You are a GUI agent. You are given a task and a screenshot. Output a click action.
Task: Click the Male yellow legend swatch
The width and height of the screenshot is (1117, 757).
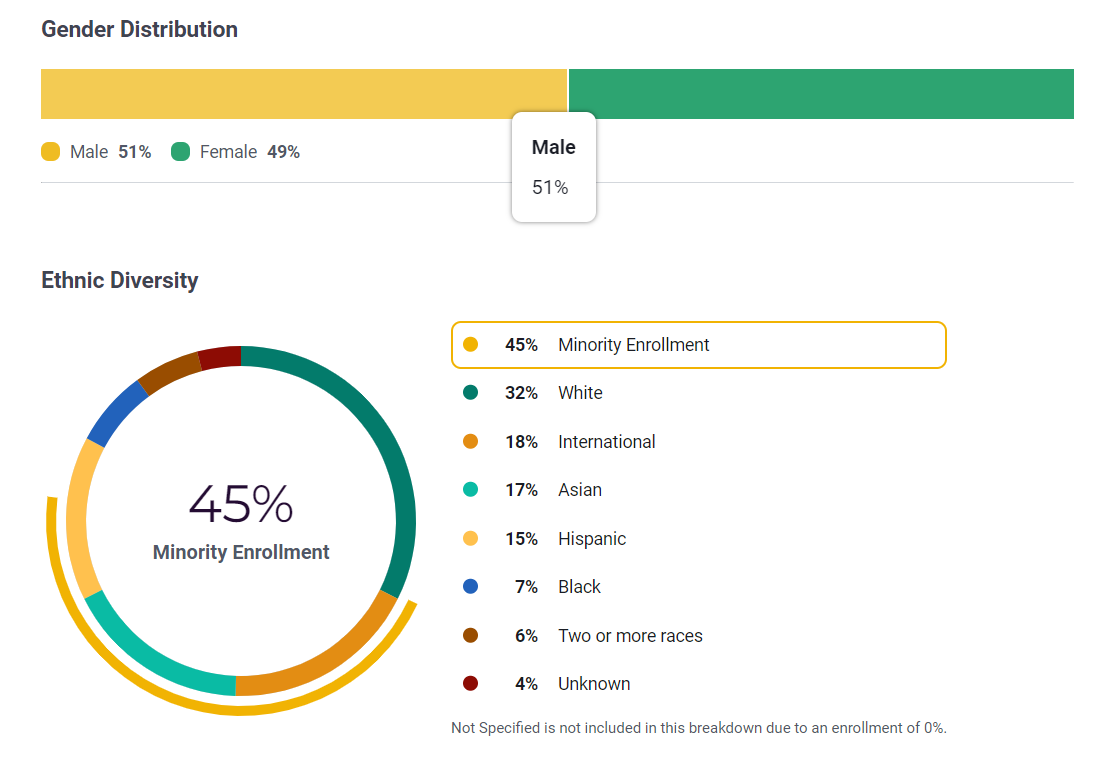[x=51, y=152]
